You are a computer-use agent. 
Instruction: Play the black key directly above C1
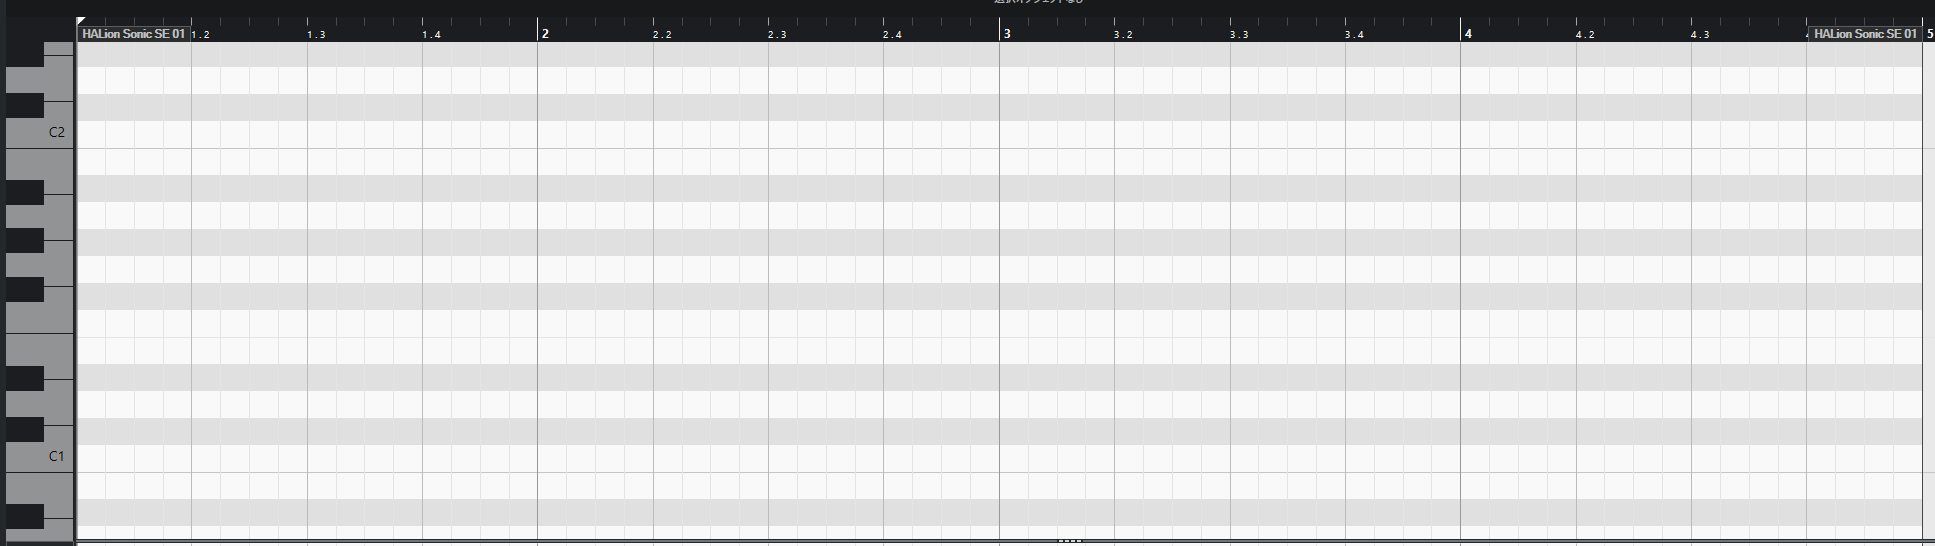25,430
